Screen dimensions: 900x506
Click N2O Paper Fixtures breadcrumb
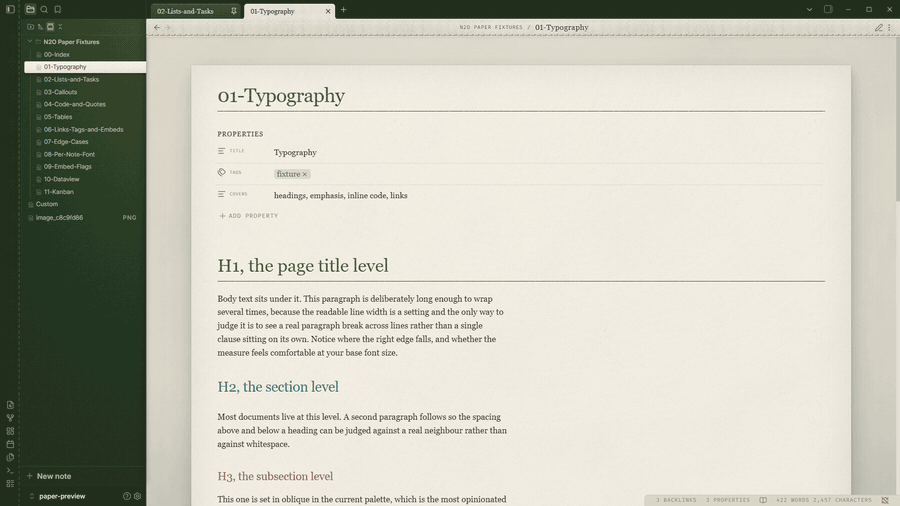click(491, 27)
